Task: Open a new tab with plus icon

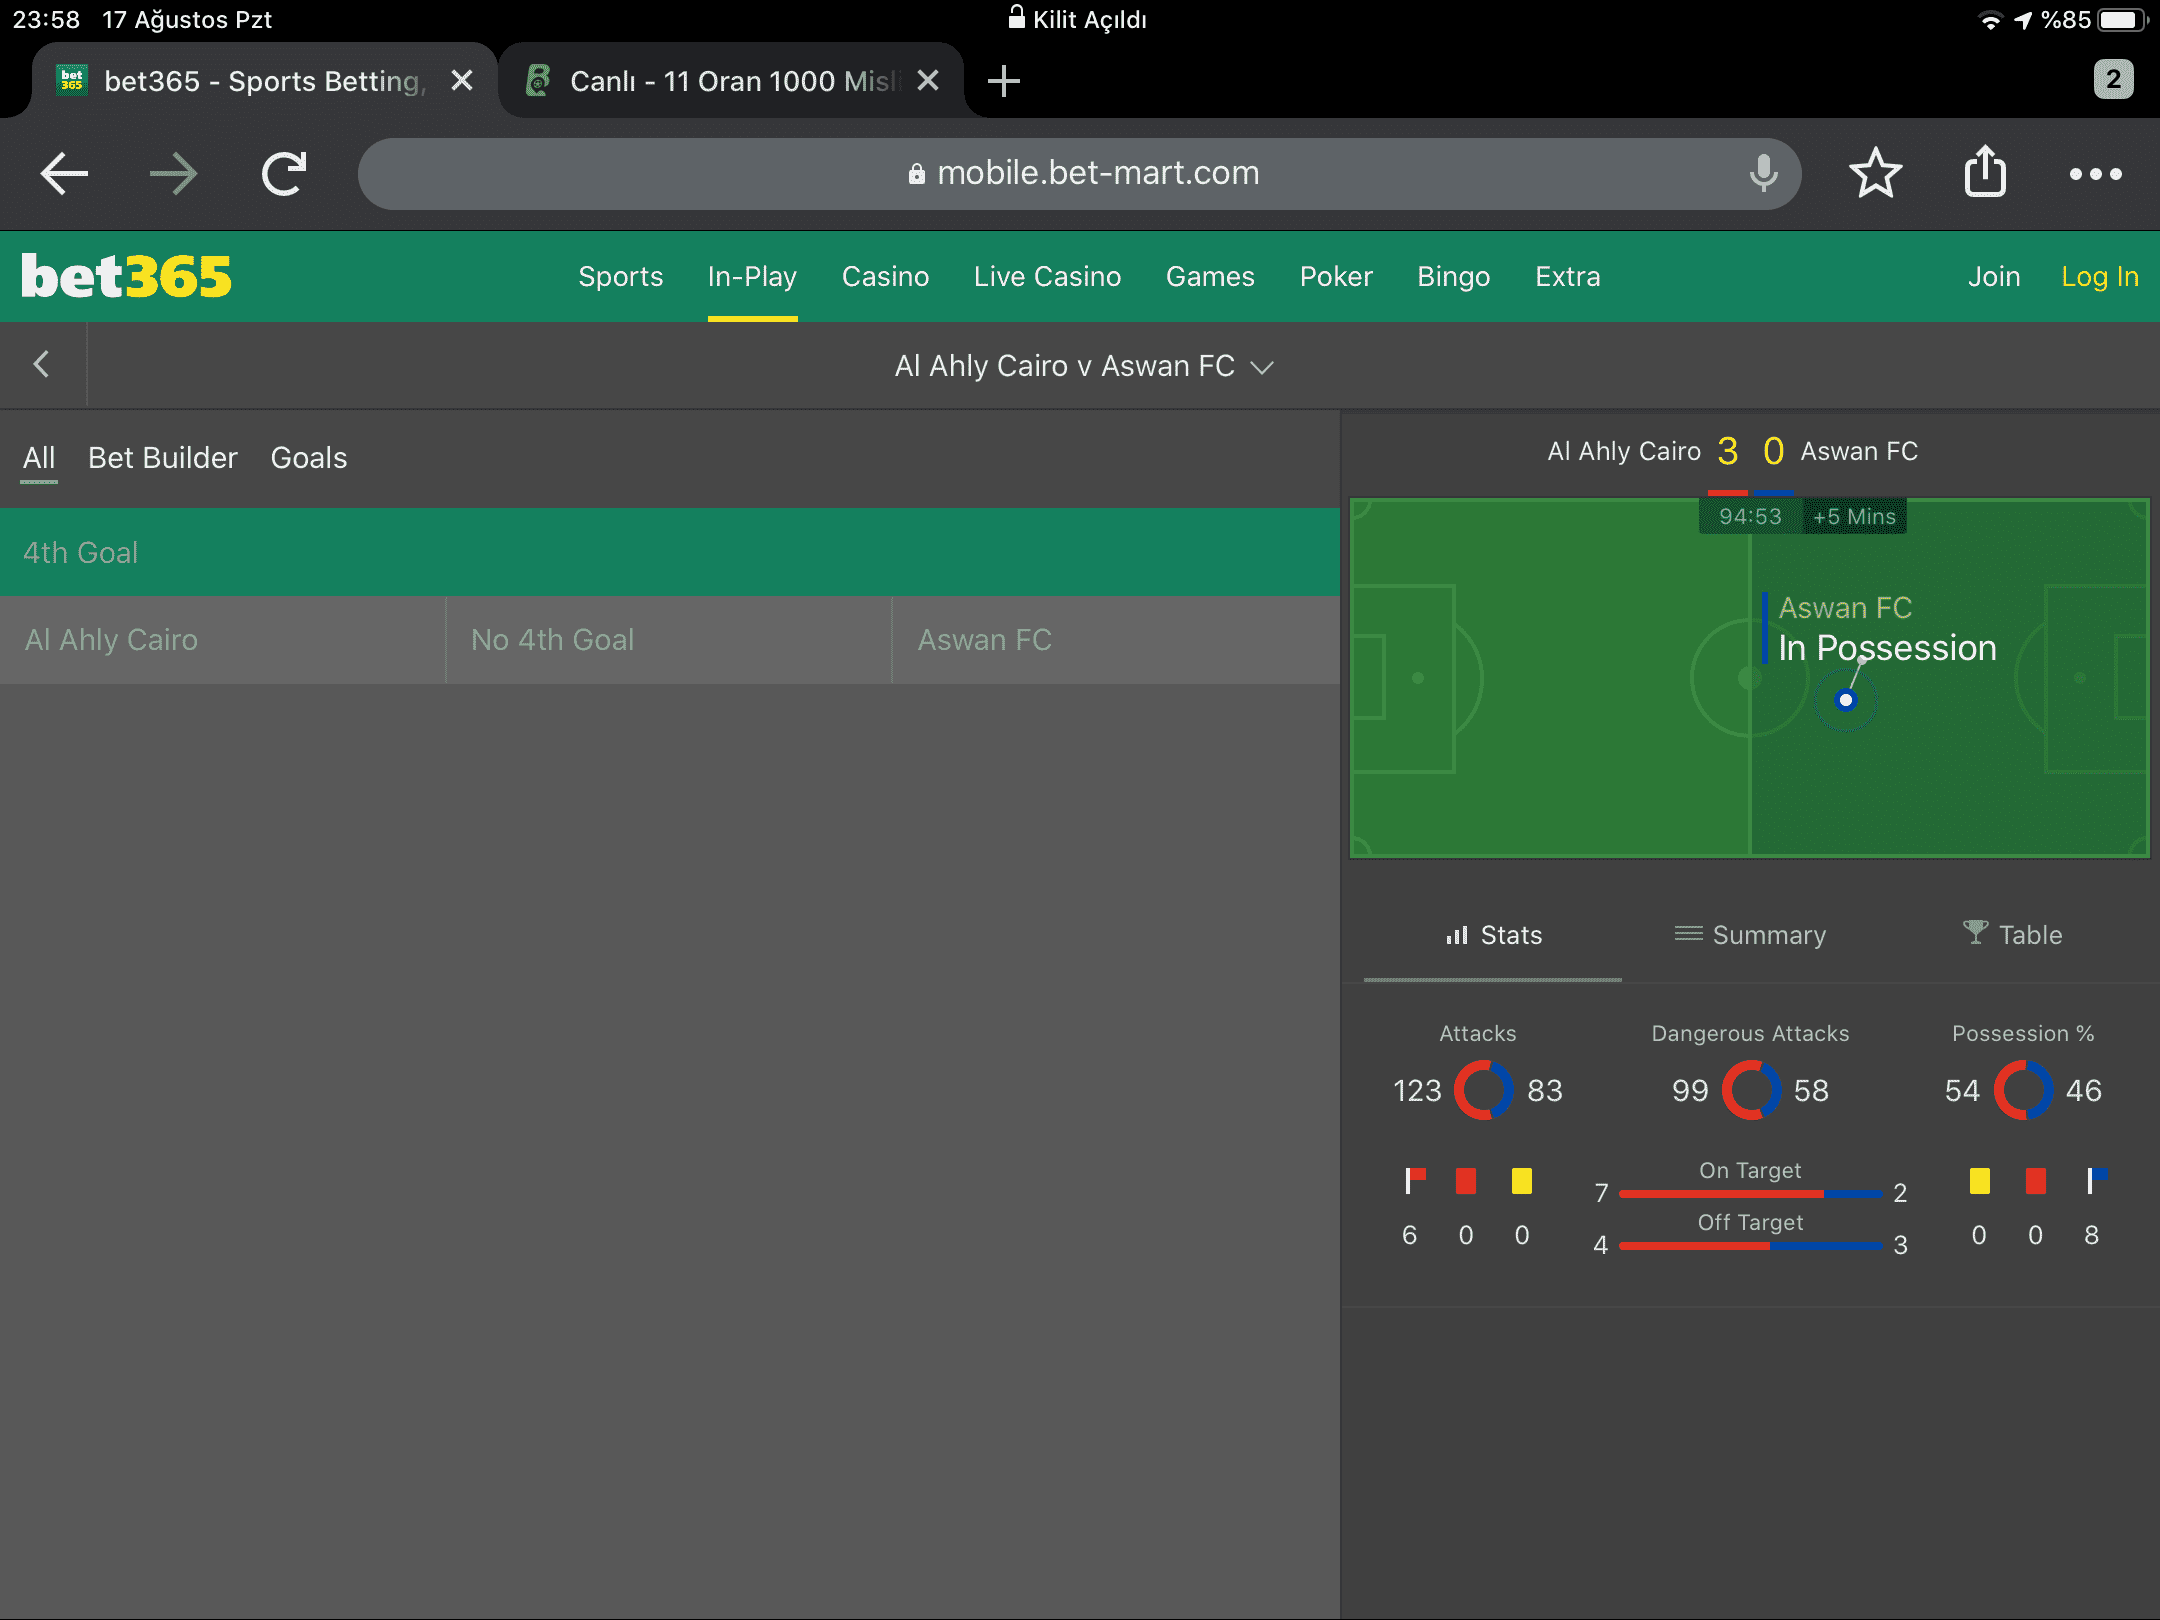Action: pos(1003,81)
